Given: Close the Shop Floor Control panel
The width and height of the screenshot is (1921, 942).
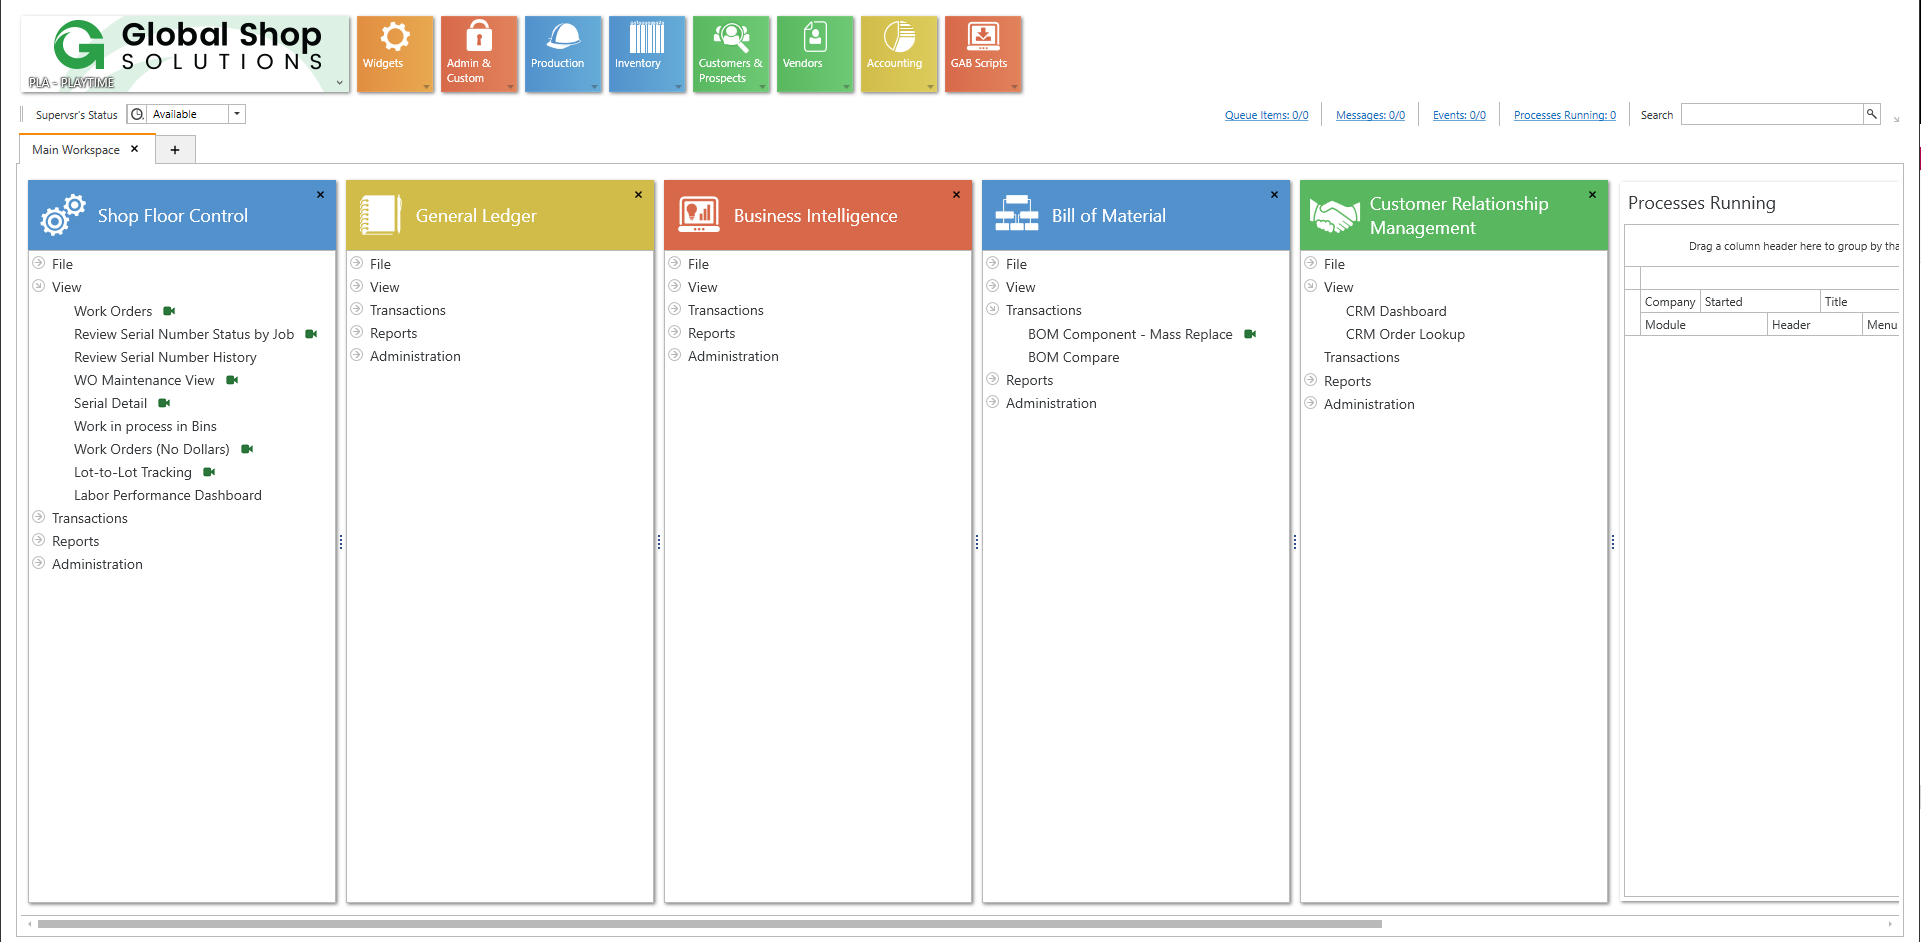Looking at the screenshot, I should pyautogui.click(x=320, y=195).
